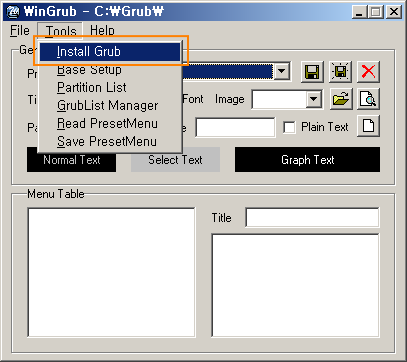Launch GrubList Manager menu item
407x362 pixels.
click(110, 106)
